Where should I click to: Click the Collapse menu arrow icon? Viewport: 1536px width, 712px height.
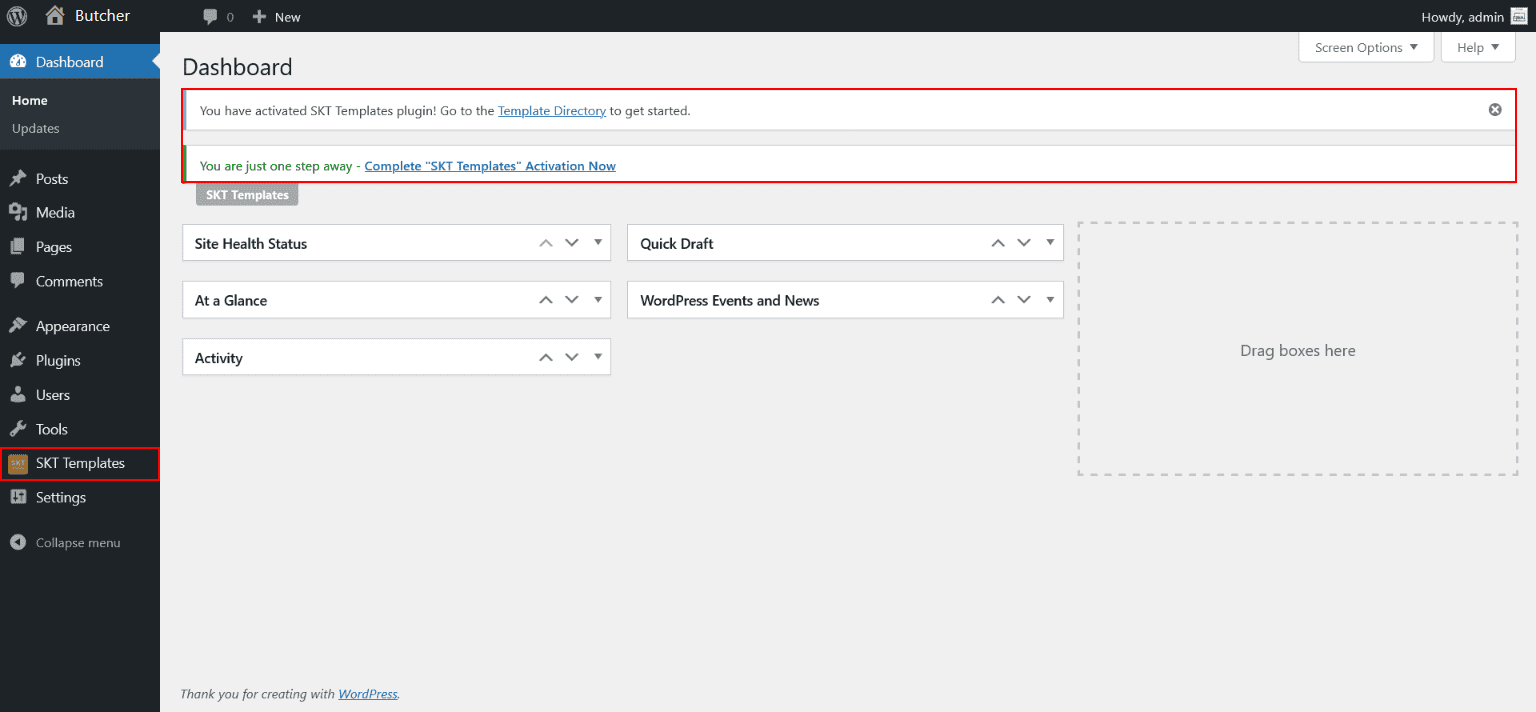[18, 543]
